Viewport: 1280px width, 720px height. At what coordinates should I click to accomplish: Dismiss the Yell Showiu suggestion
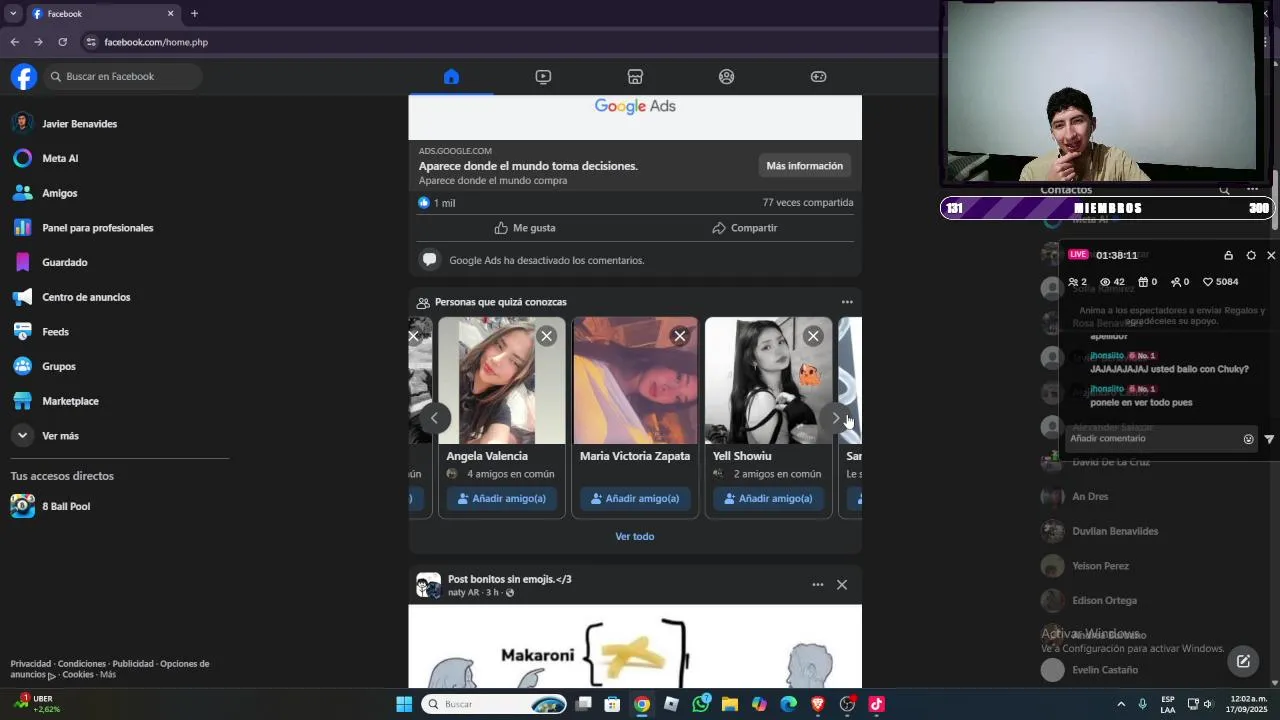[x=813, y=336]
